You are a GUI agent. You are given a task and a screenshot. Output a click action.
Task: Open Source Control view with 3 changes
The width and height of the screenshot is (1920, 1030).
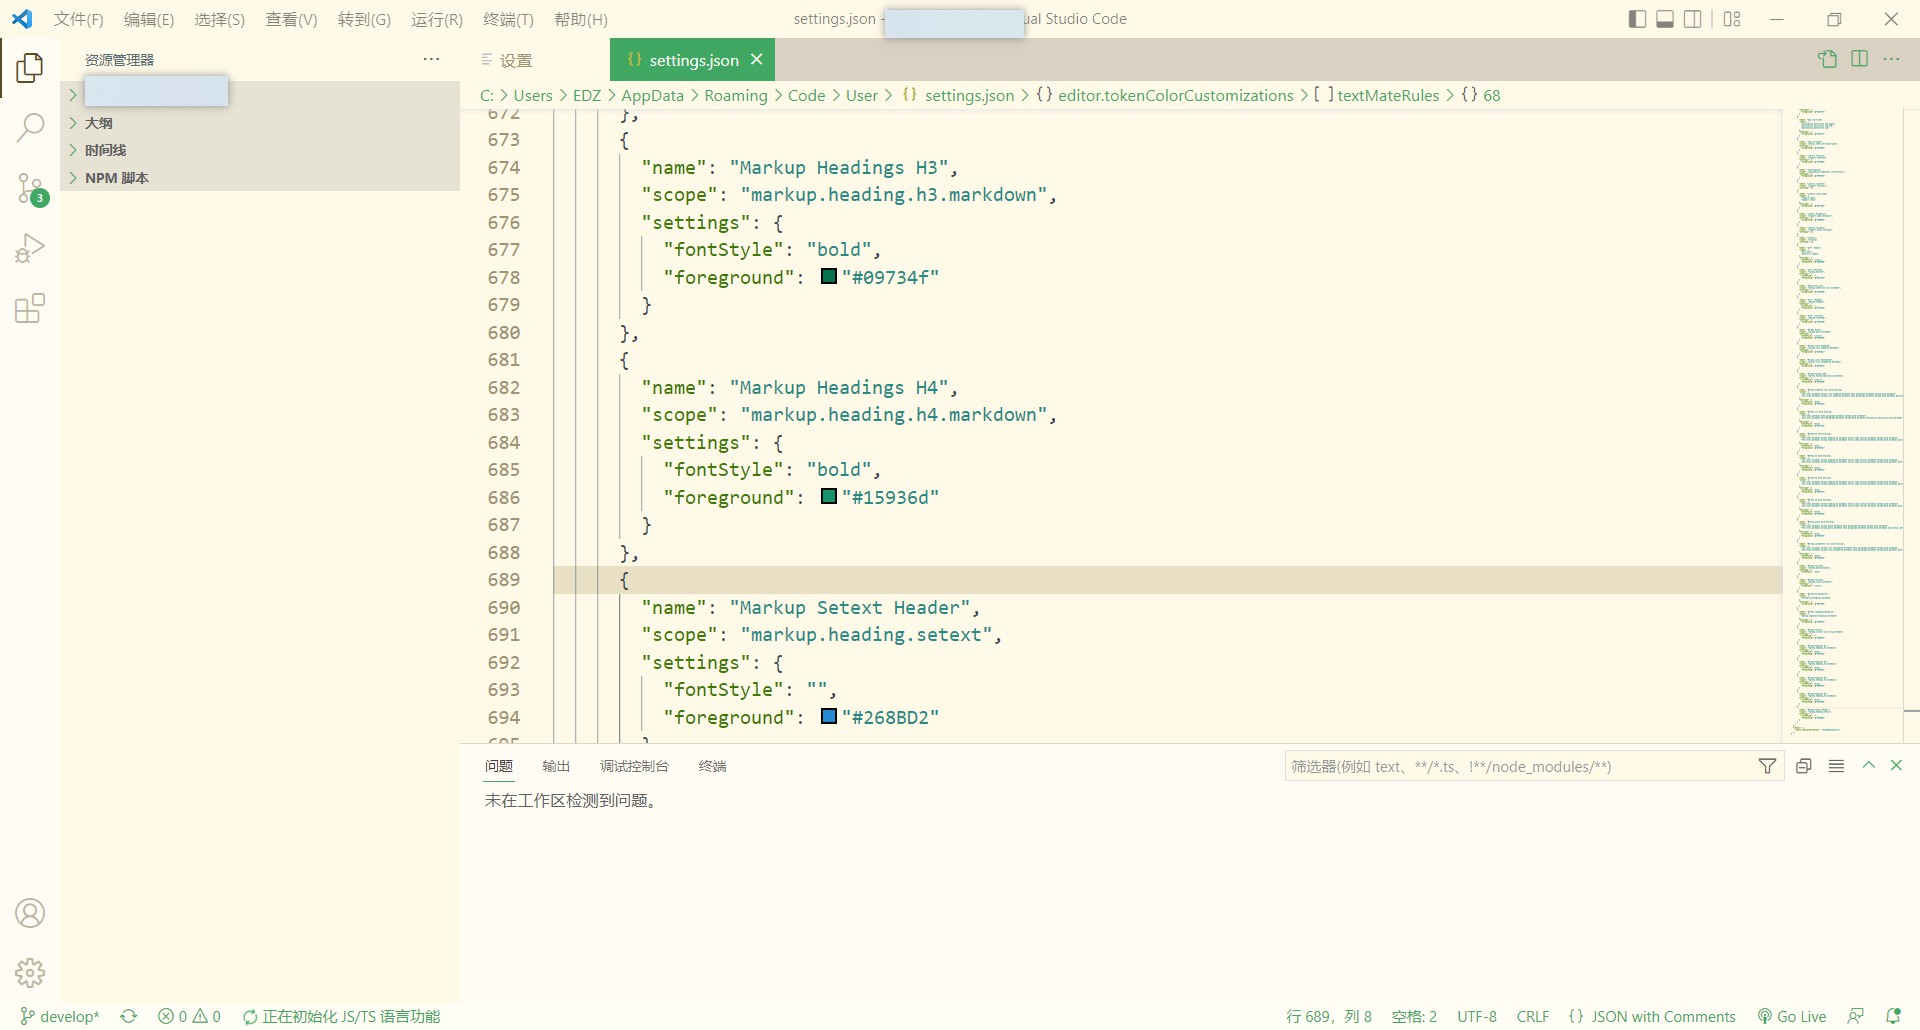(x=30, y=188)
